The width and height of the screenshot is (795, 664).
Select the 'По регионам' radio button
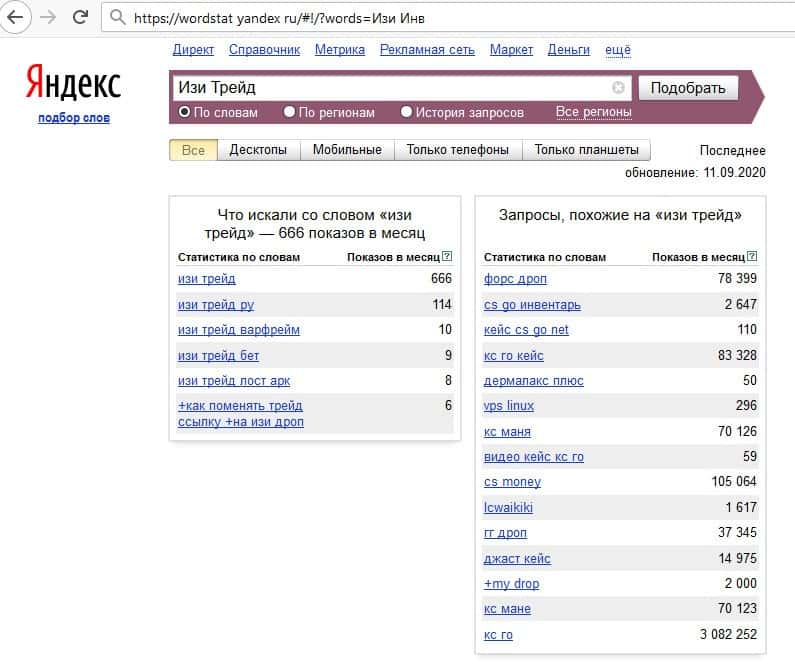click(x=290, y=113)
